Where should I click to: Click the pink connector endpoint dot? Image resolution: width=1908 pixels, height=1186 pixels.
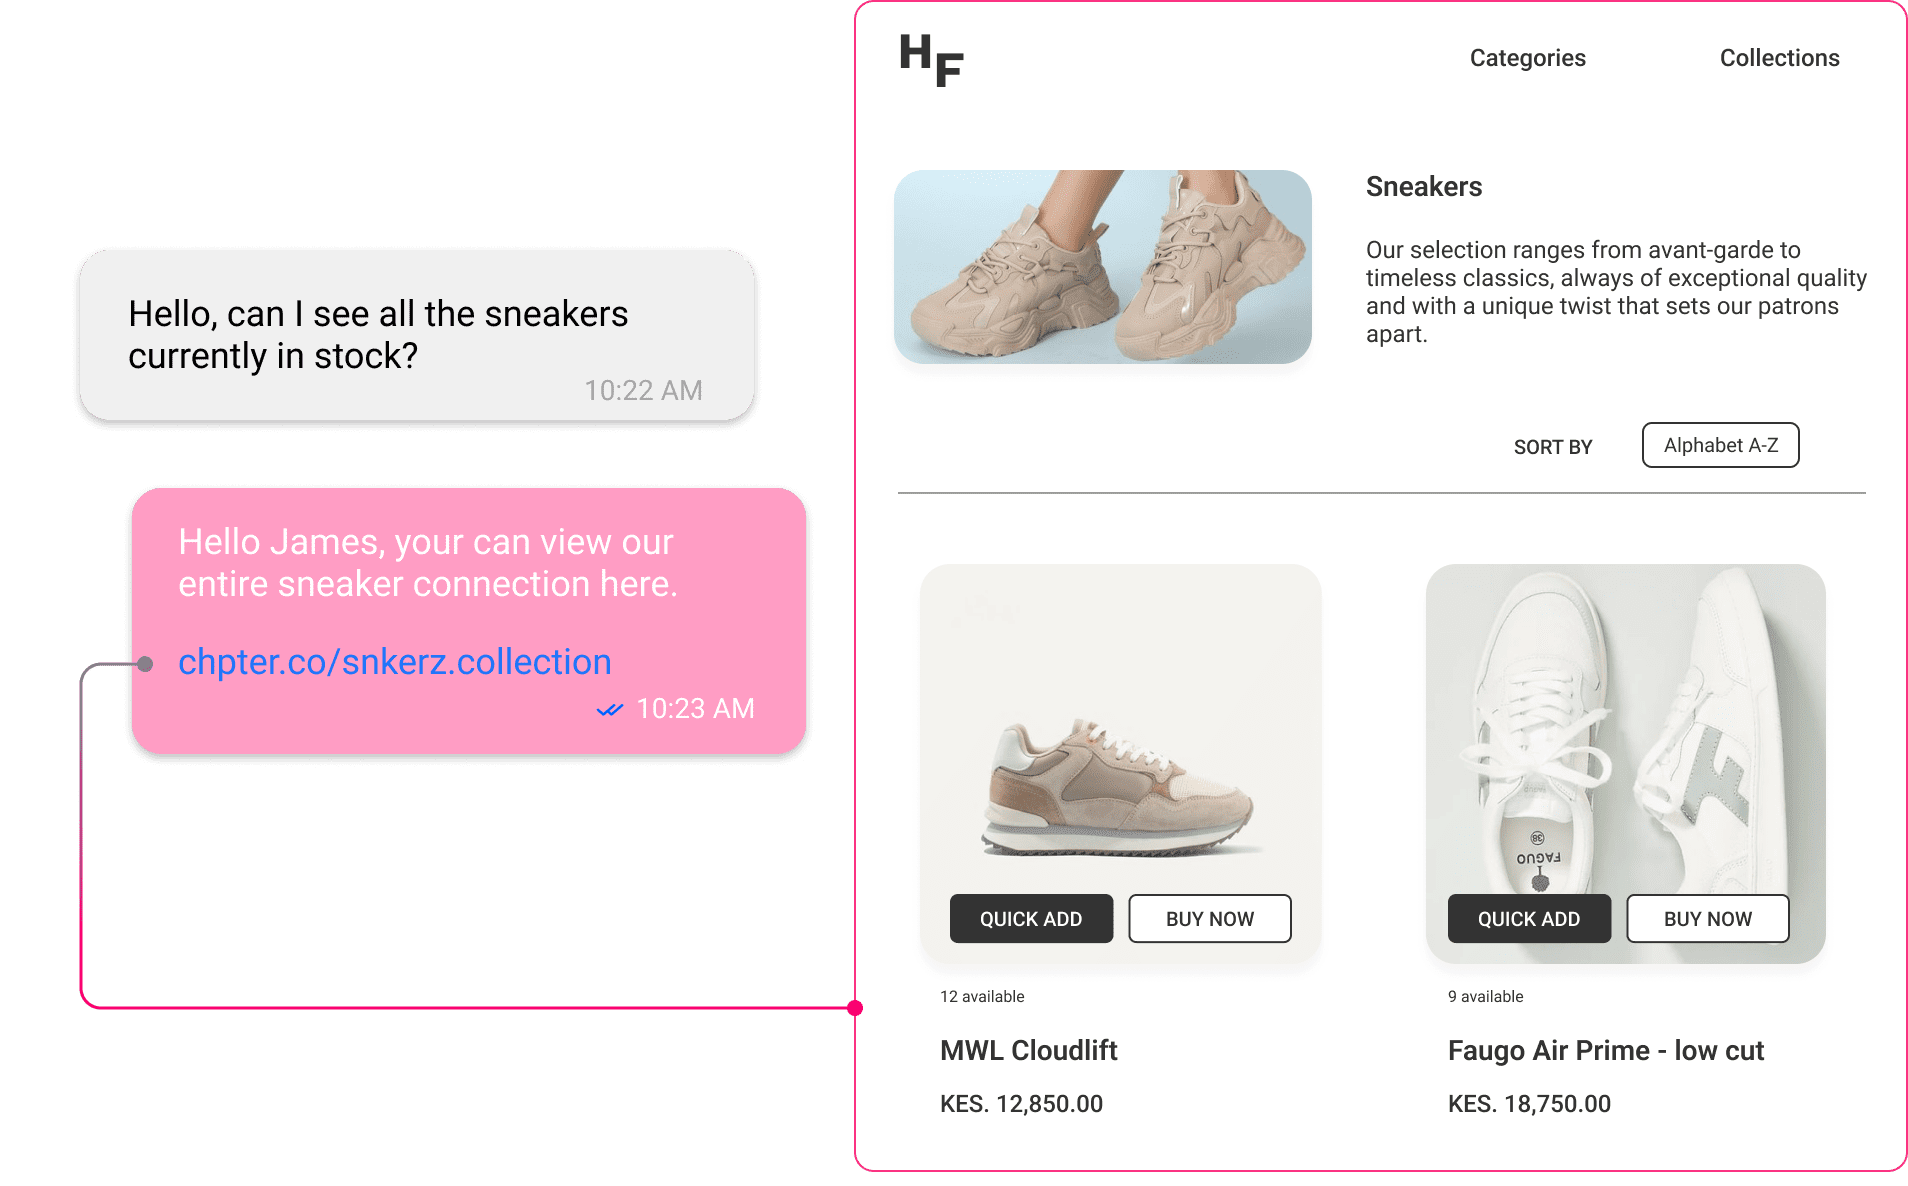coord(855,1008)
